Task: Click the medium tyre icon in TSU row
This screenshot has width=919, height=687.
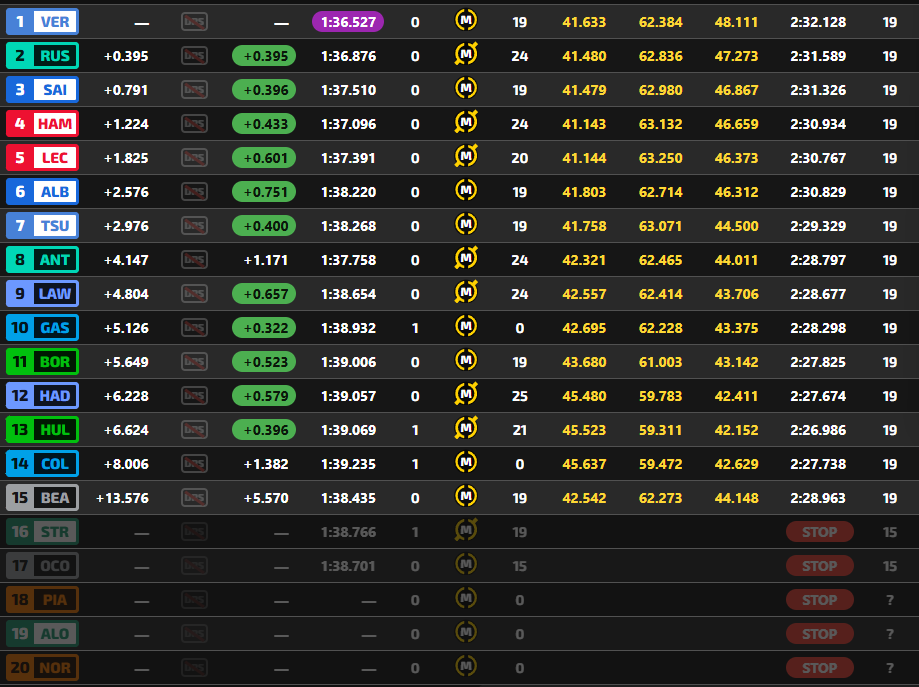Action: (466, 225)
